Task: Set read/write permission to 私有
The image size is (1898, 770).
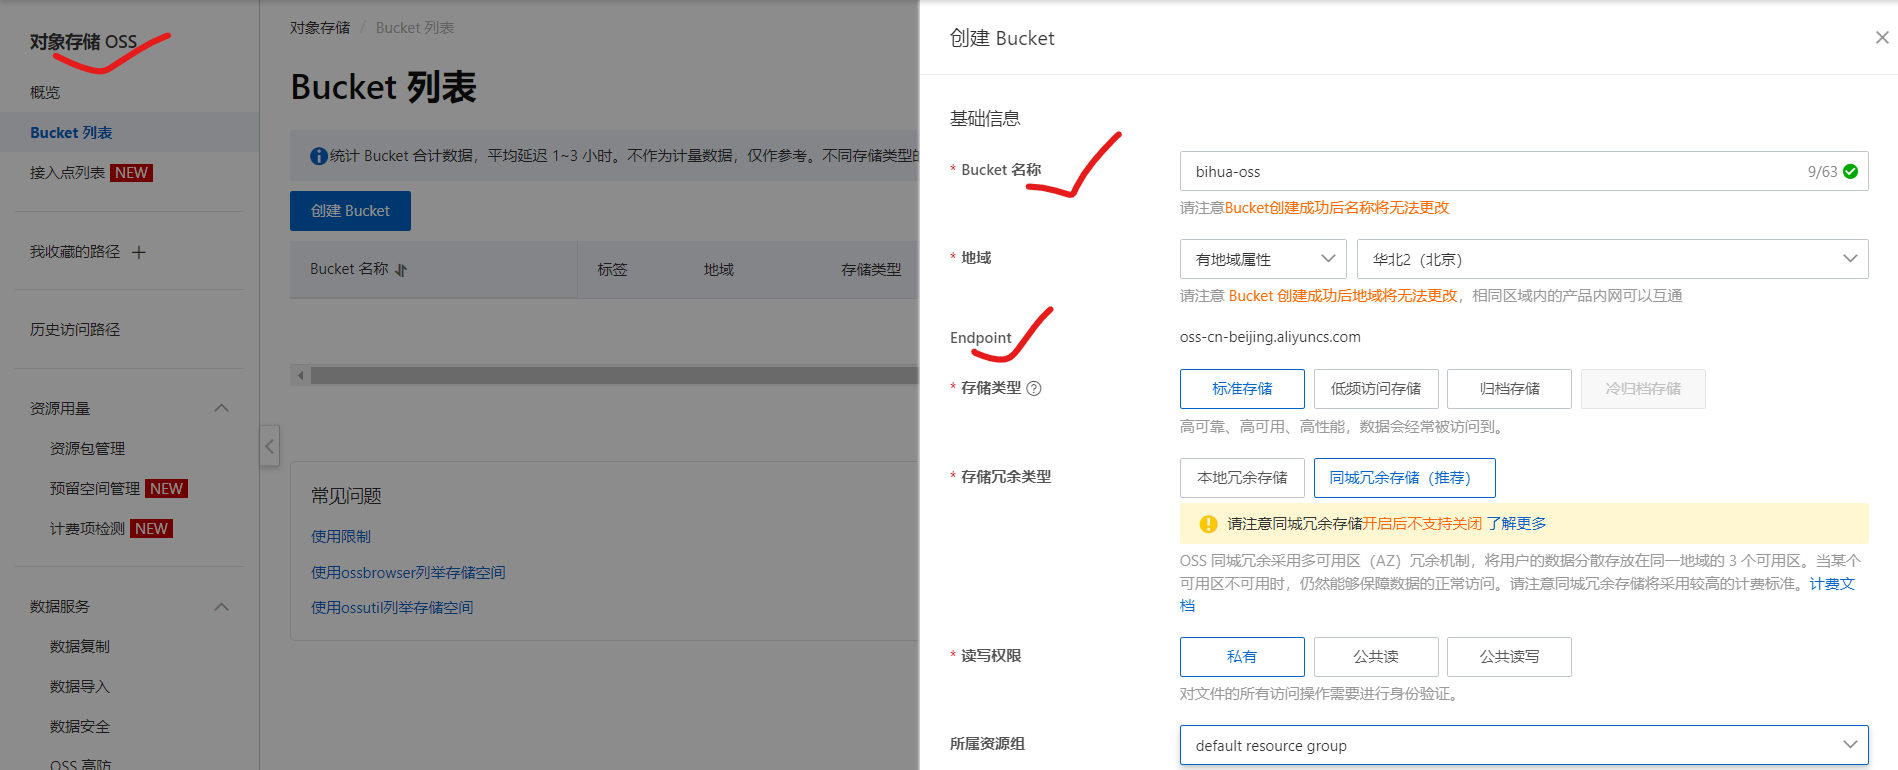Action: pos(1242,657)
